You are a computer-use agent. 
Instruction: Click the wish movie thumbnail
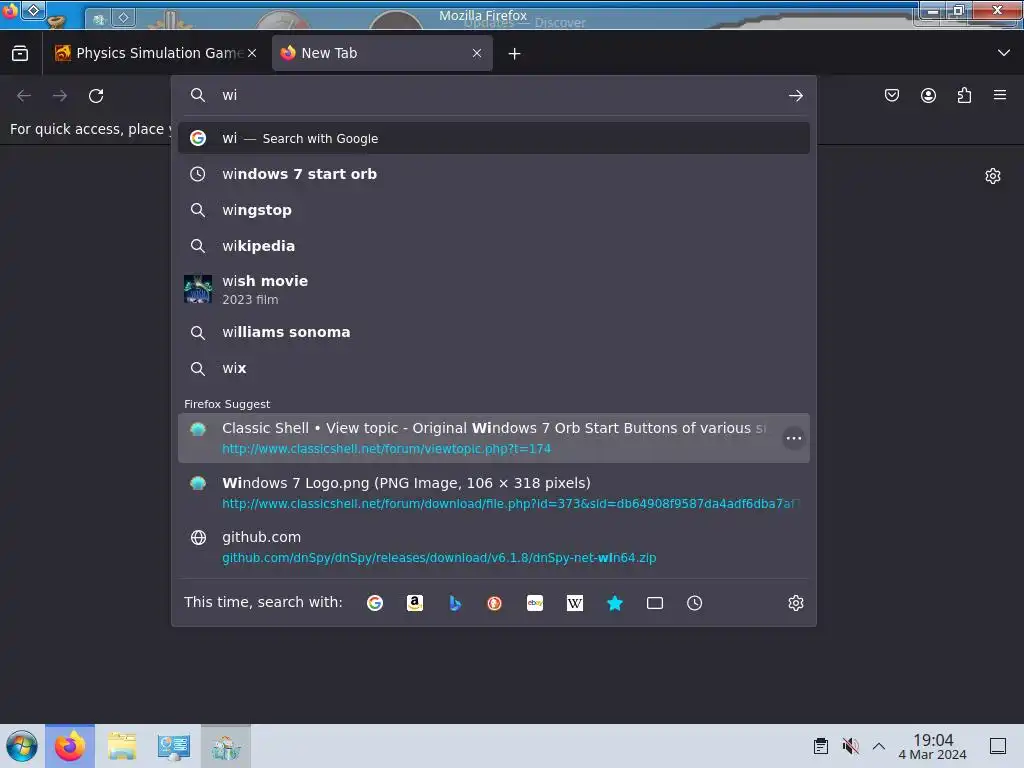pos(198,289)
